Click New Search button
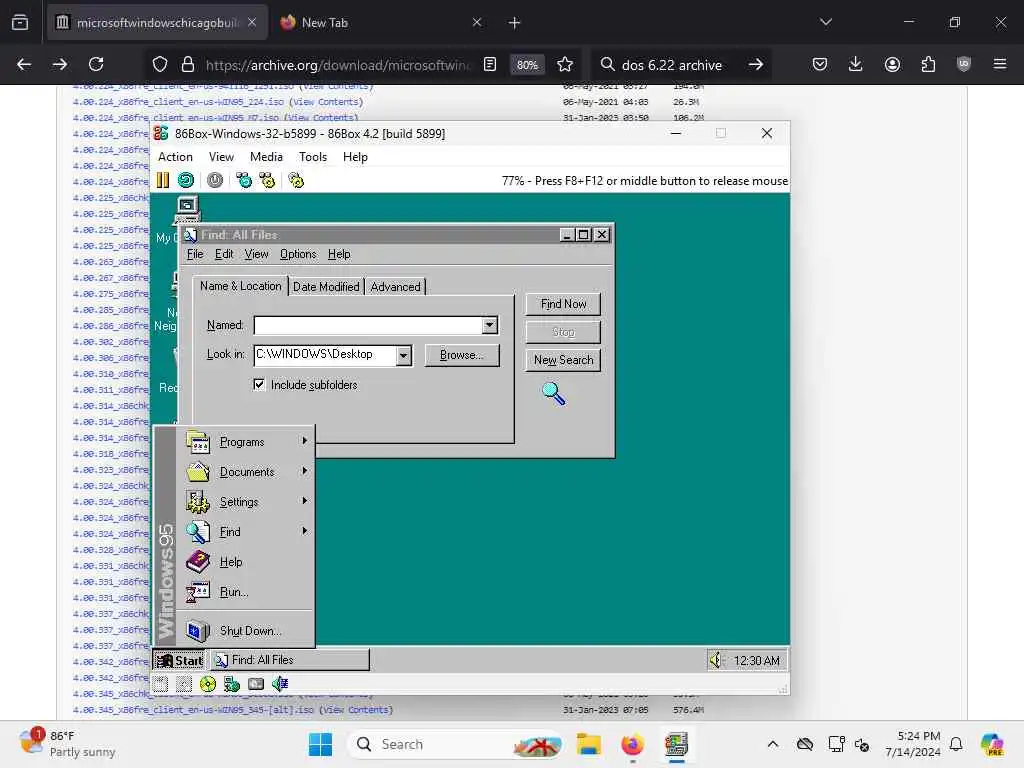The width and height of the screenshot is (1024, 768). [x=563, y=360]
